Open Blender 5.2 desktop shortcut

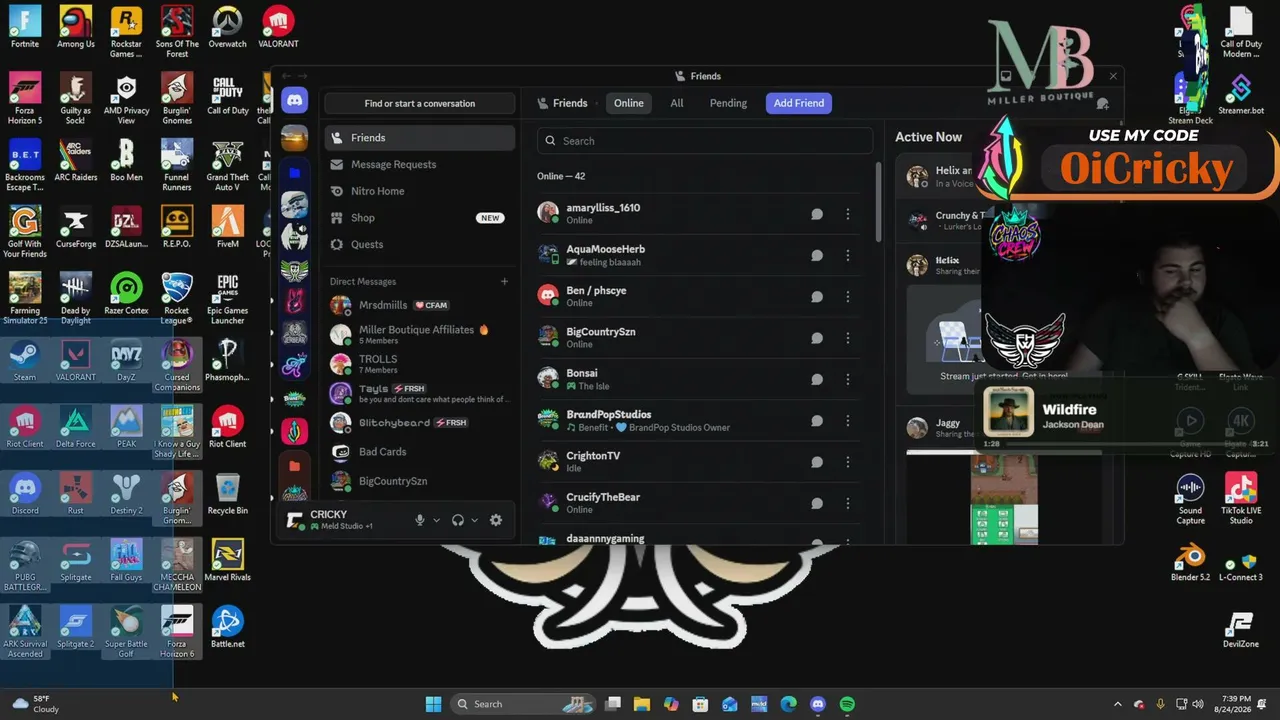click(x=1190, y=560)
